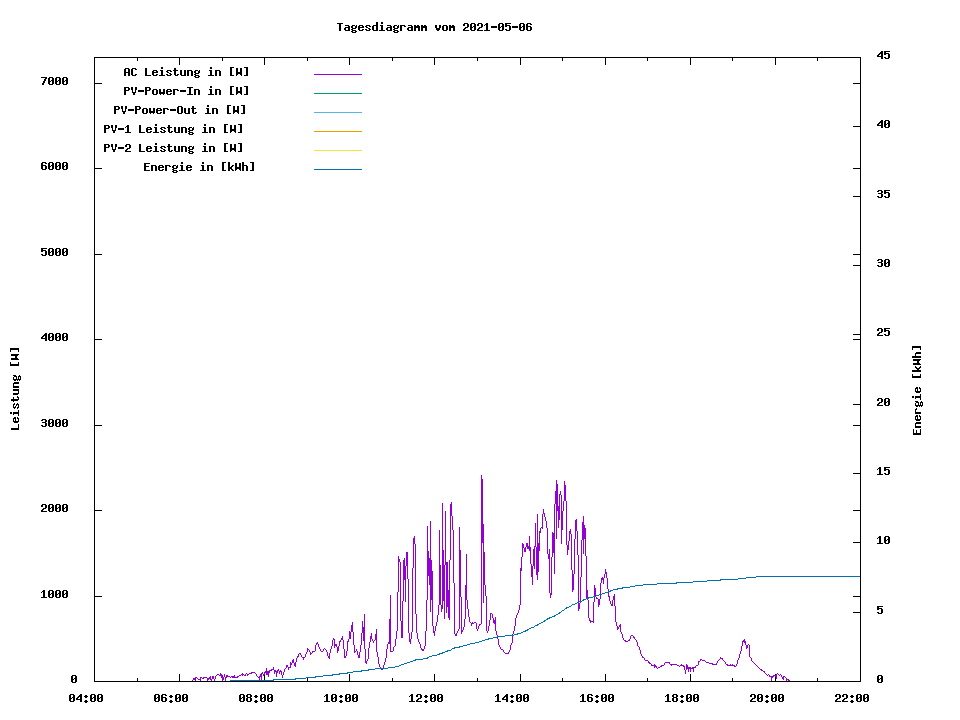Click the purple AC Leistung legend line
This screenshot has width=960, height=720.
coord(337,74)
